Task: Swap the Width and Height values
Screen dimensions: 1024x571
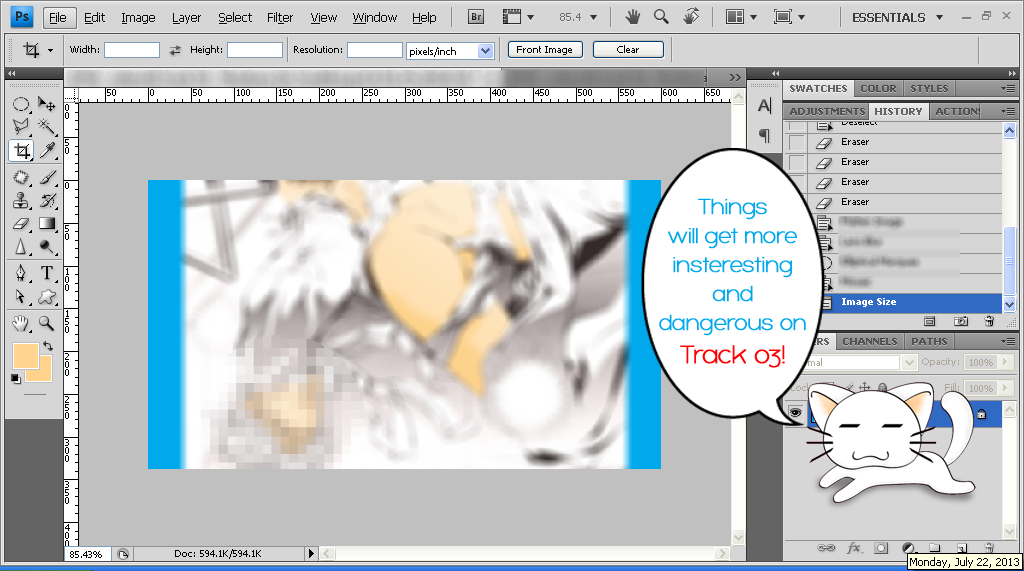Action: pos(174,50)
